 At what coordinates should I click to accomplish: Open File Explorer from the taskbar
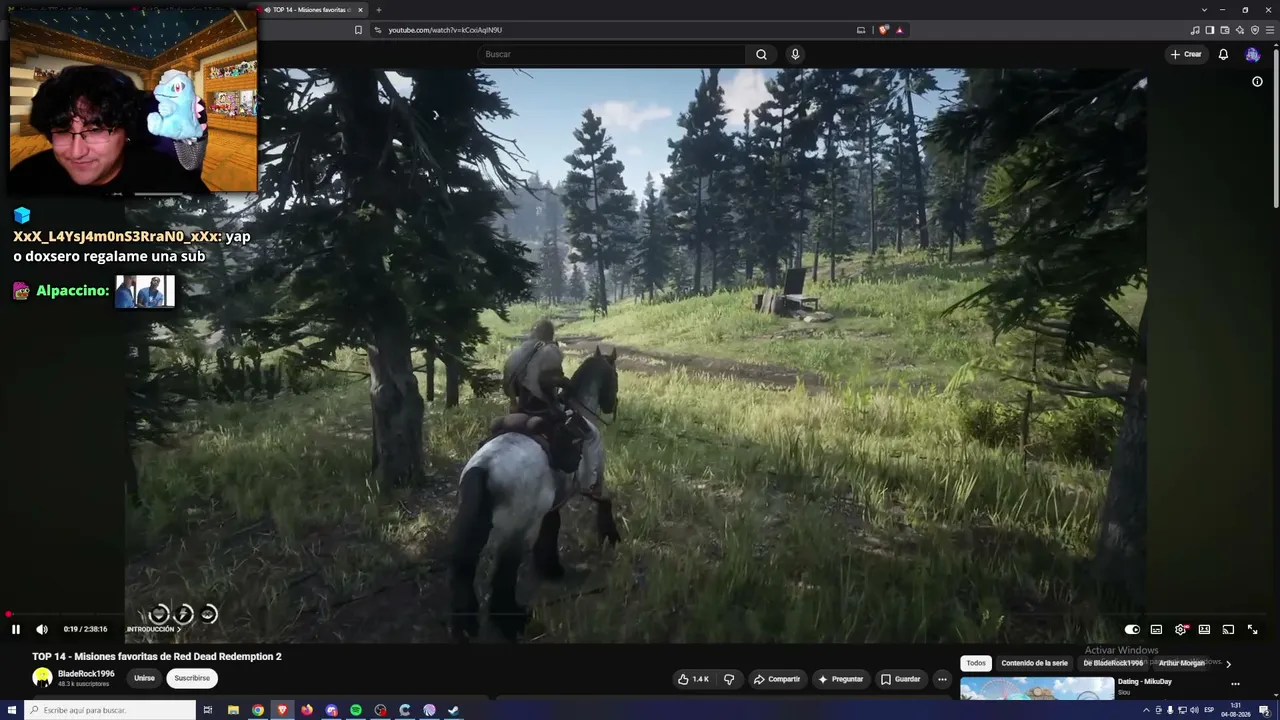pyautogui.click(x=233, y=710)
